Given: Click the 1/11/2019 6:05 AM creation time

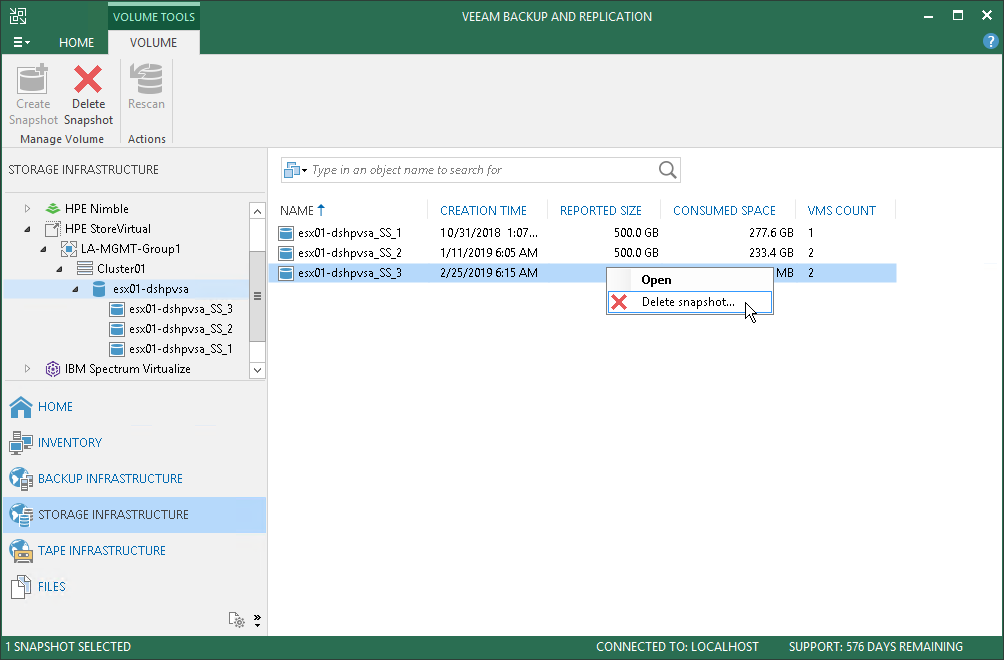Looking at the screenshot, I should [489, 253].
